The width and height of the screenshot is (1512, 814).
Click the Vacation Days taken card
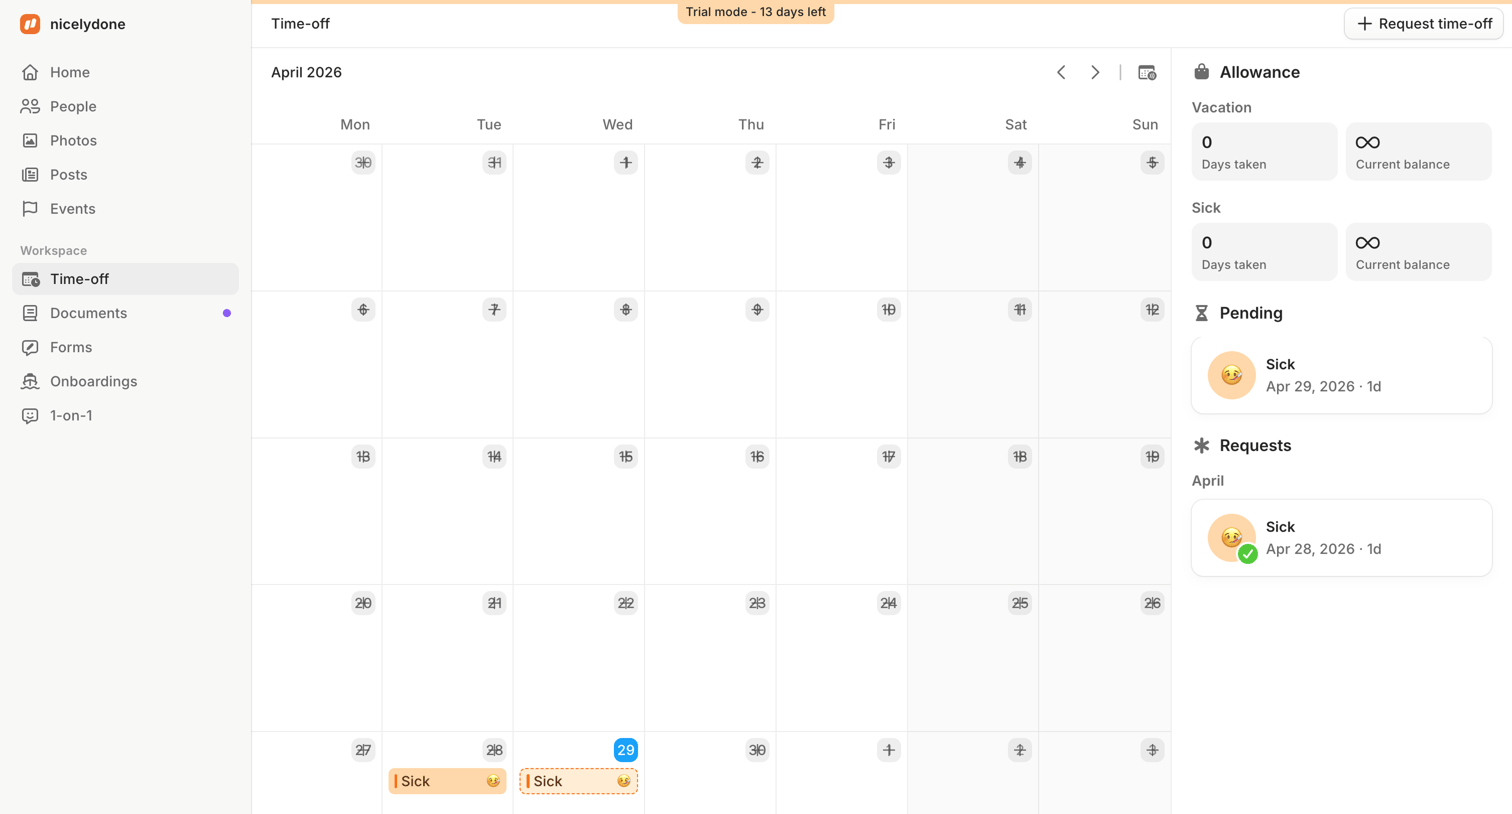point(1264,152)
